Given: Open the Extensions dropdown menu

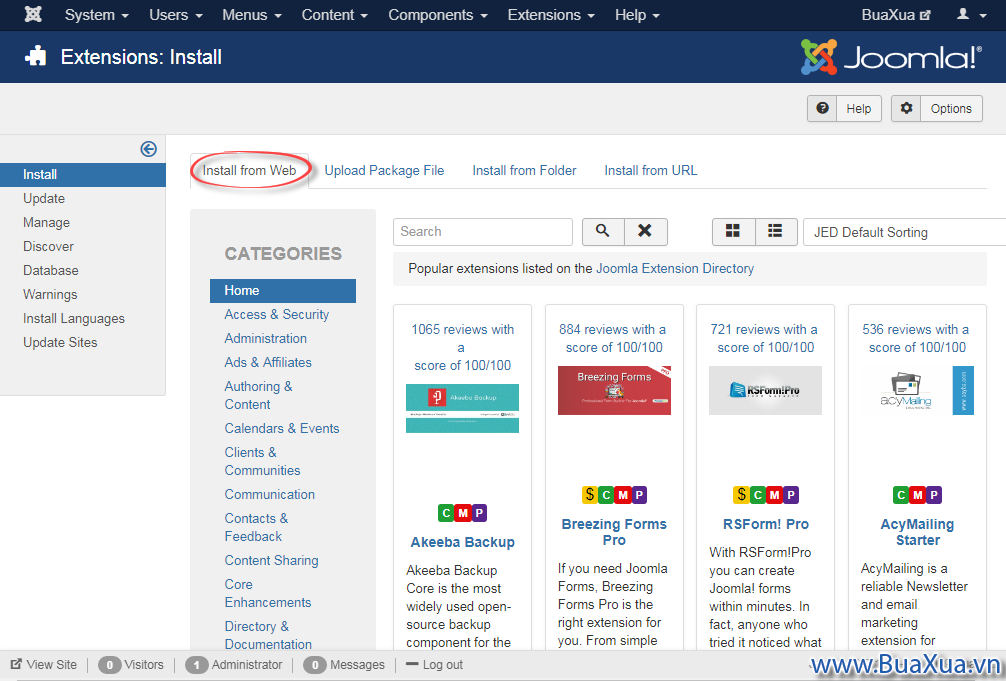Looking at the screenshot, I should 551,15.
